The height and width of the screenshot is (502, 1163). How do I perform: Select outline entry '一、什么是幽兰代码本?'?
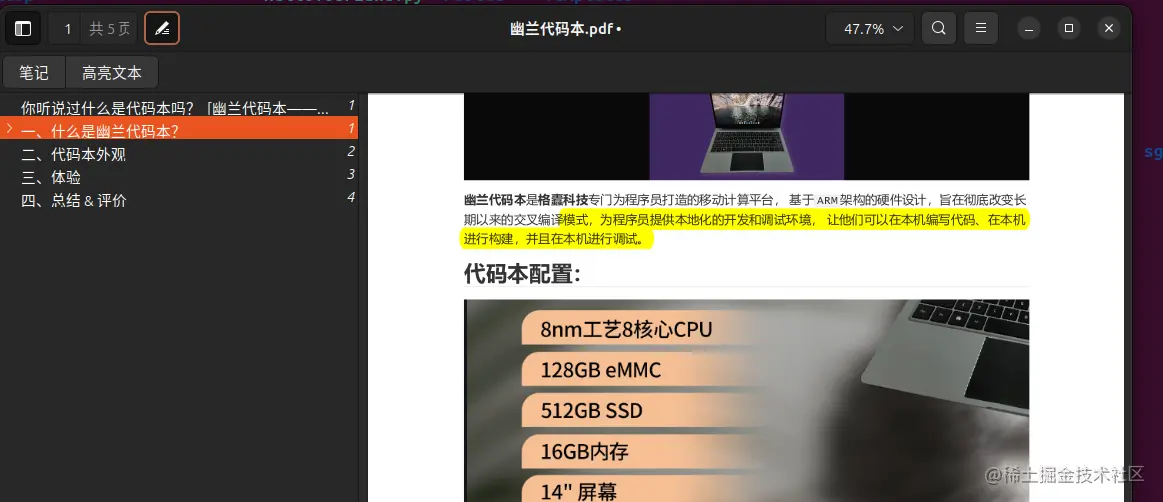pos(179,129)
